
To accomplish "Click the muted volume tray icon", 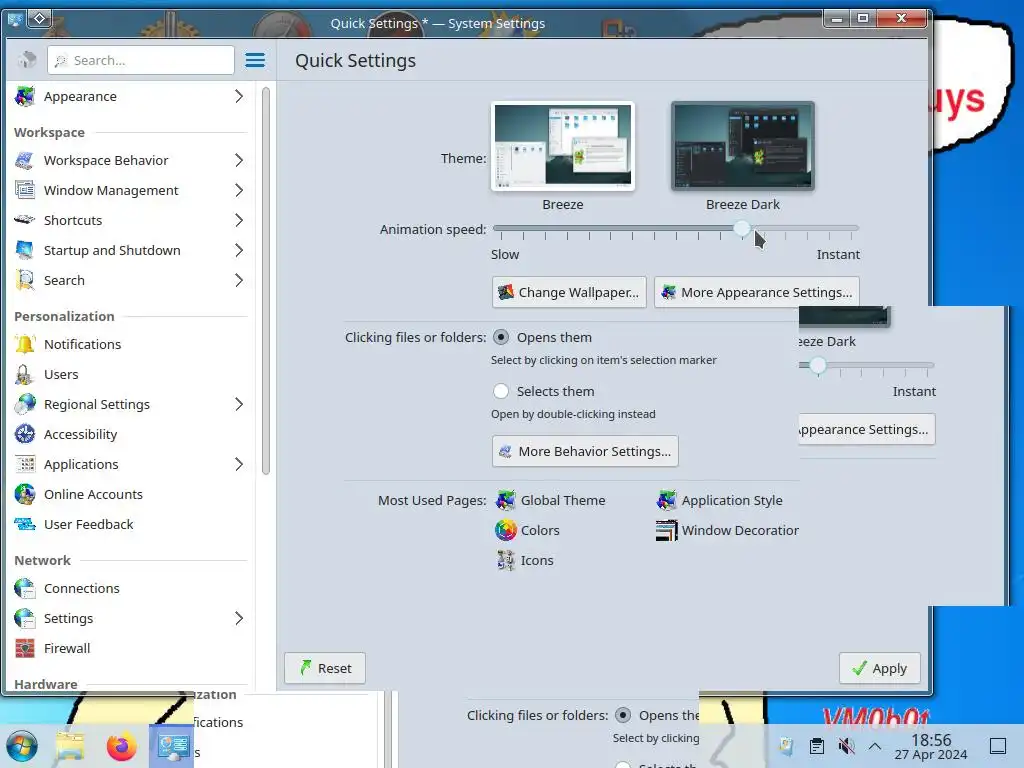I will (846, 746).
